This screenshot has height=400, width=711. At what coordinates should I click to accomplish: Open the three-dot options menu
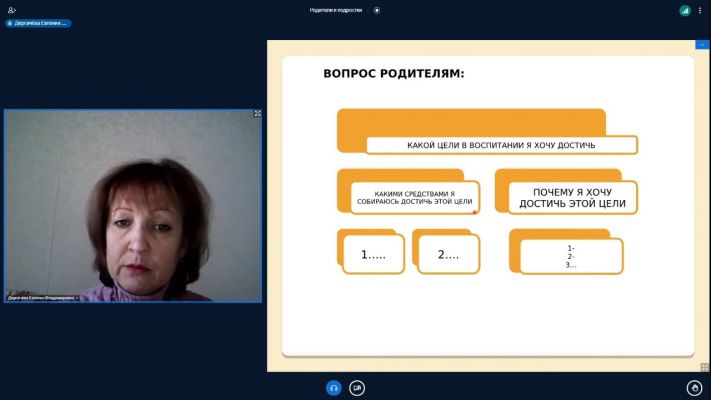tap(700, 10)
